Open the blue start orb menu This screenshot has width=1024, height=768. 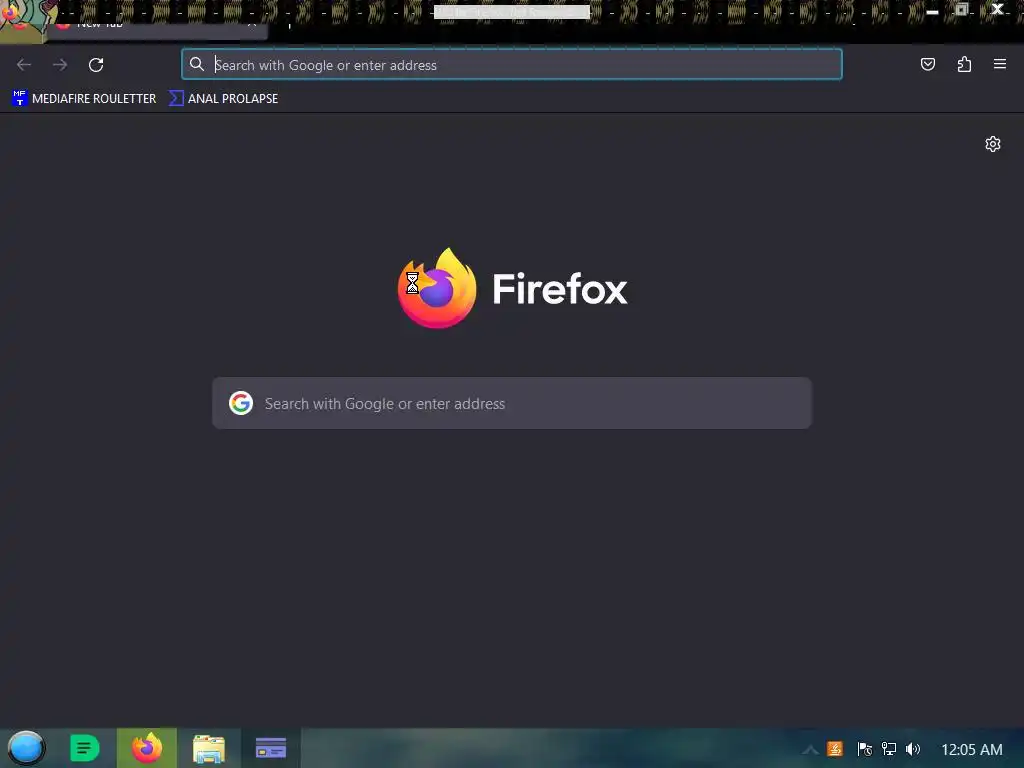26,748
